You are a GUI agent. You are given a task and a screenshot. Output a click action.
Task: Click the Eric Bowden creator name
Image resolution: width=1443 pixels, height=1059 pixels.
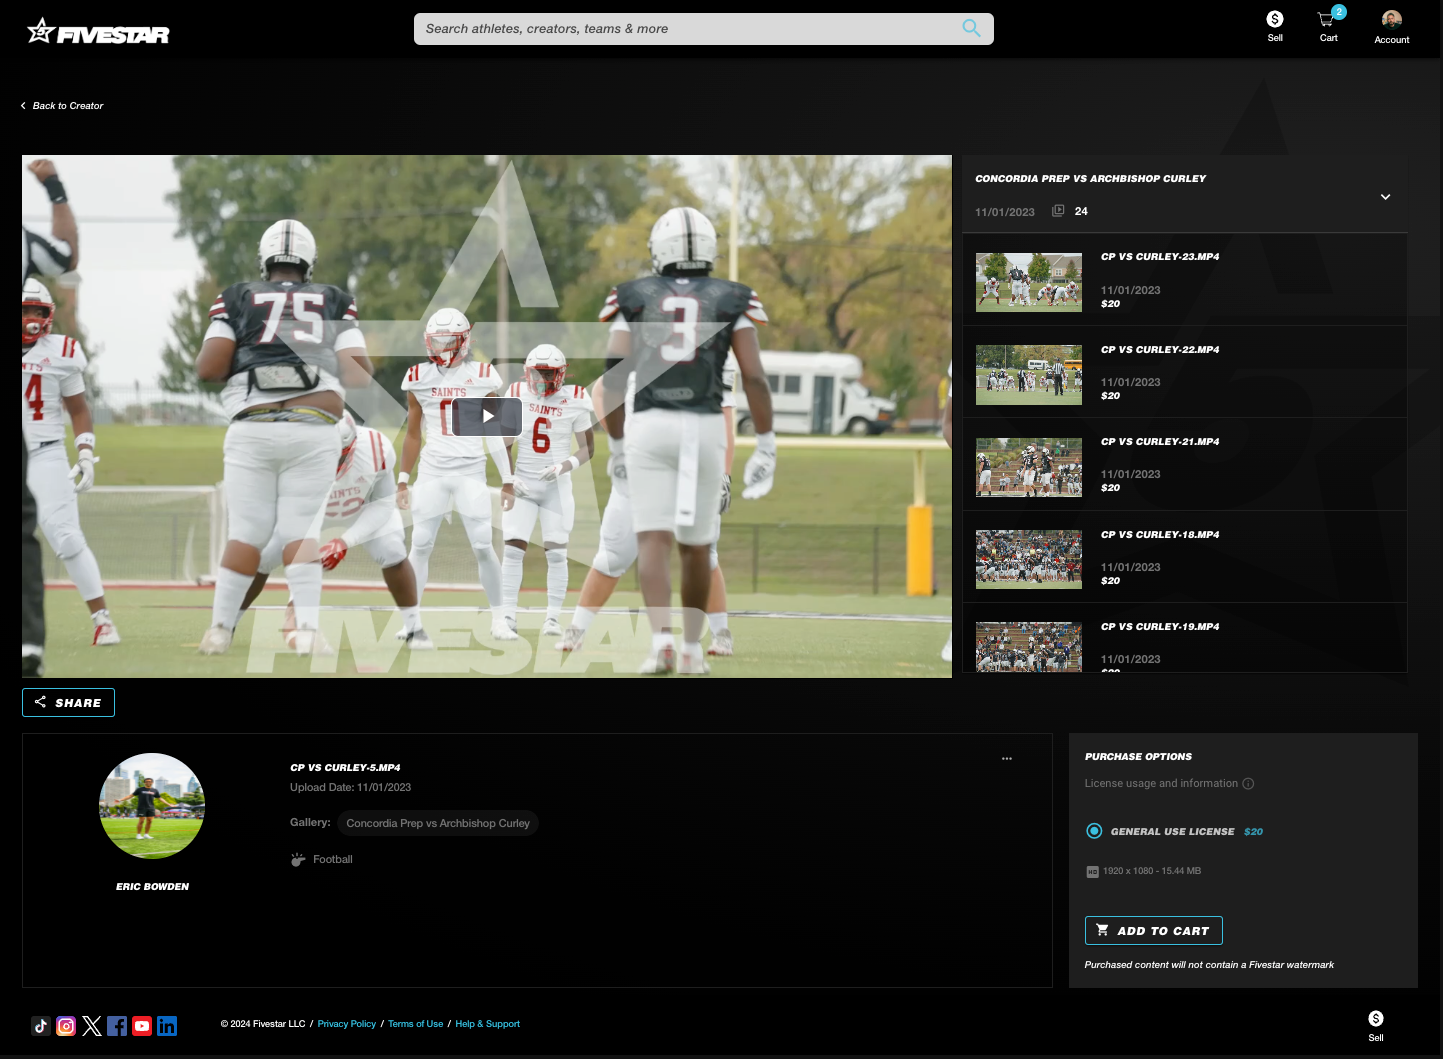[152, 887]
